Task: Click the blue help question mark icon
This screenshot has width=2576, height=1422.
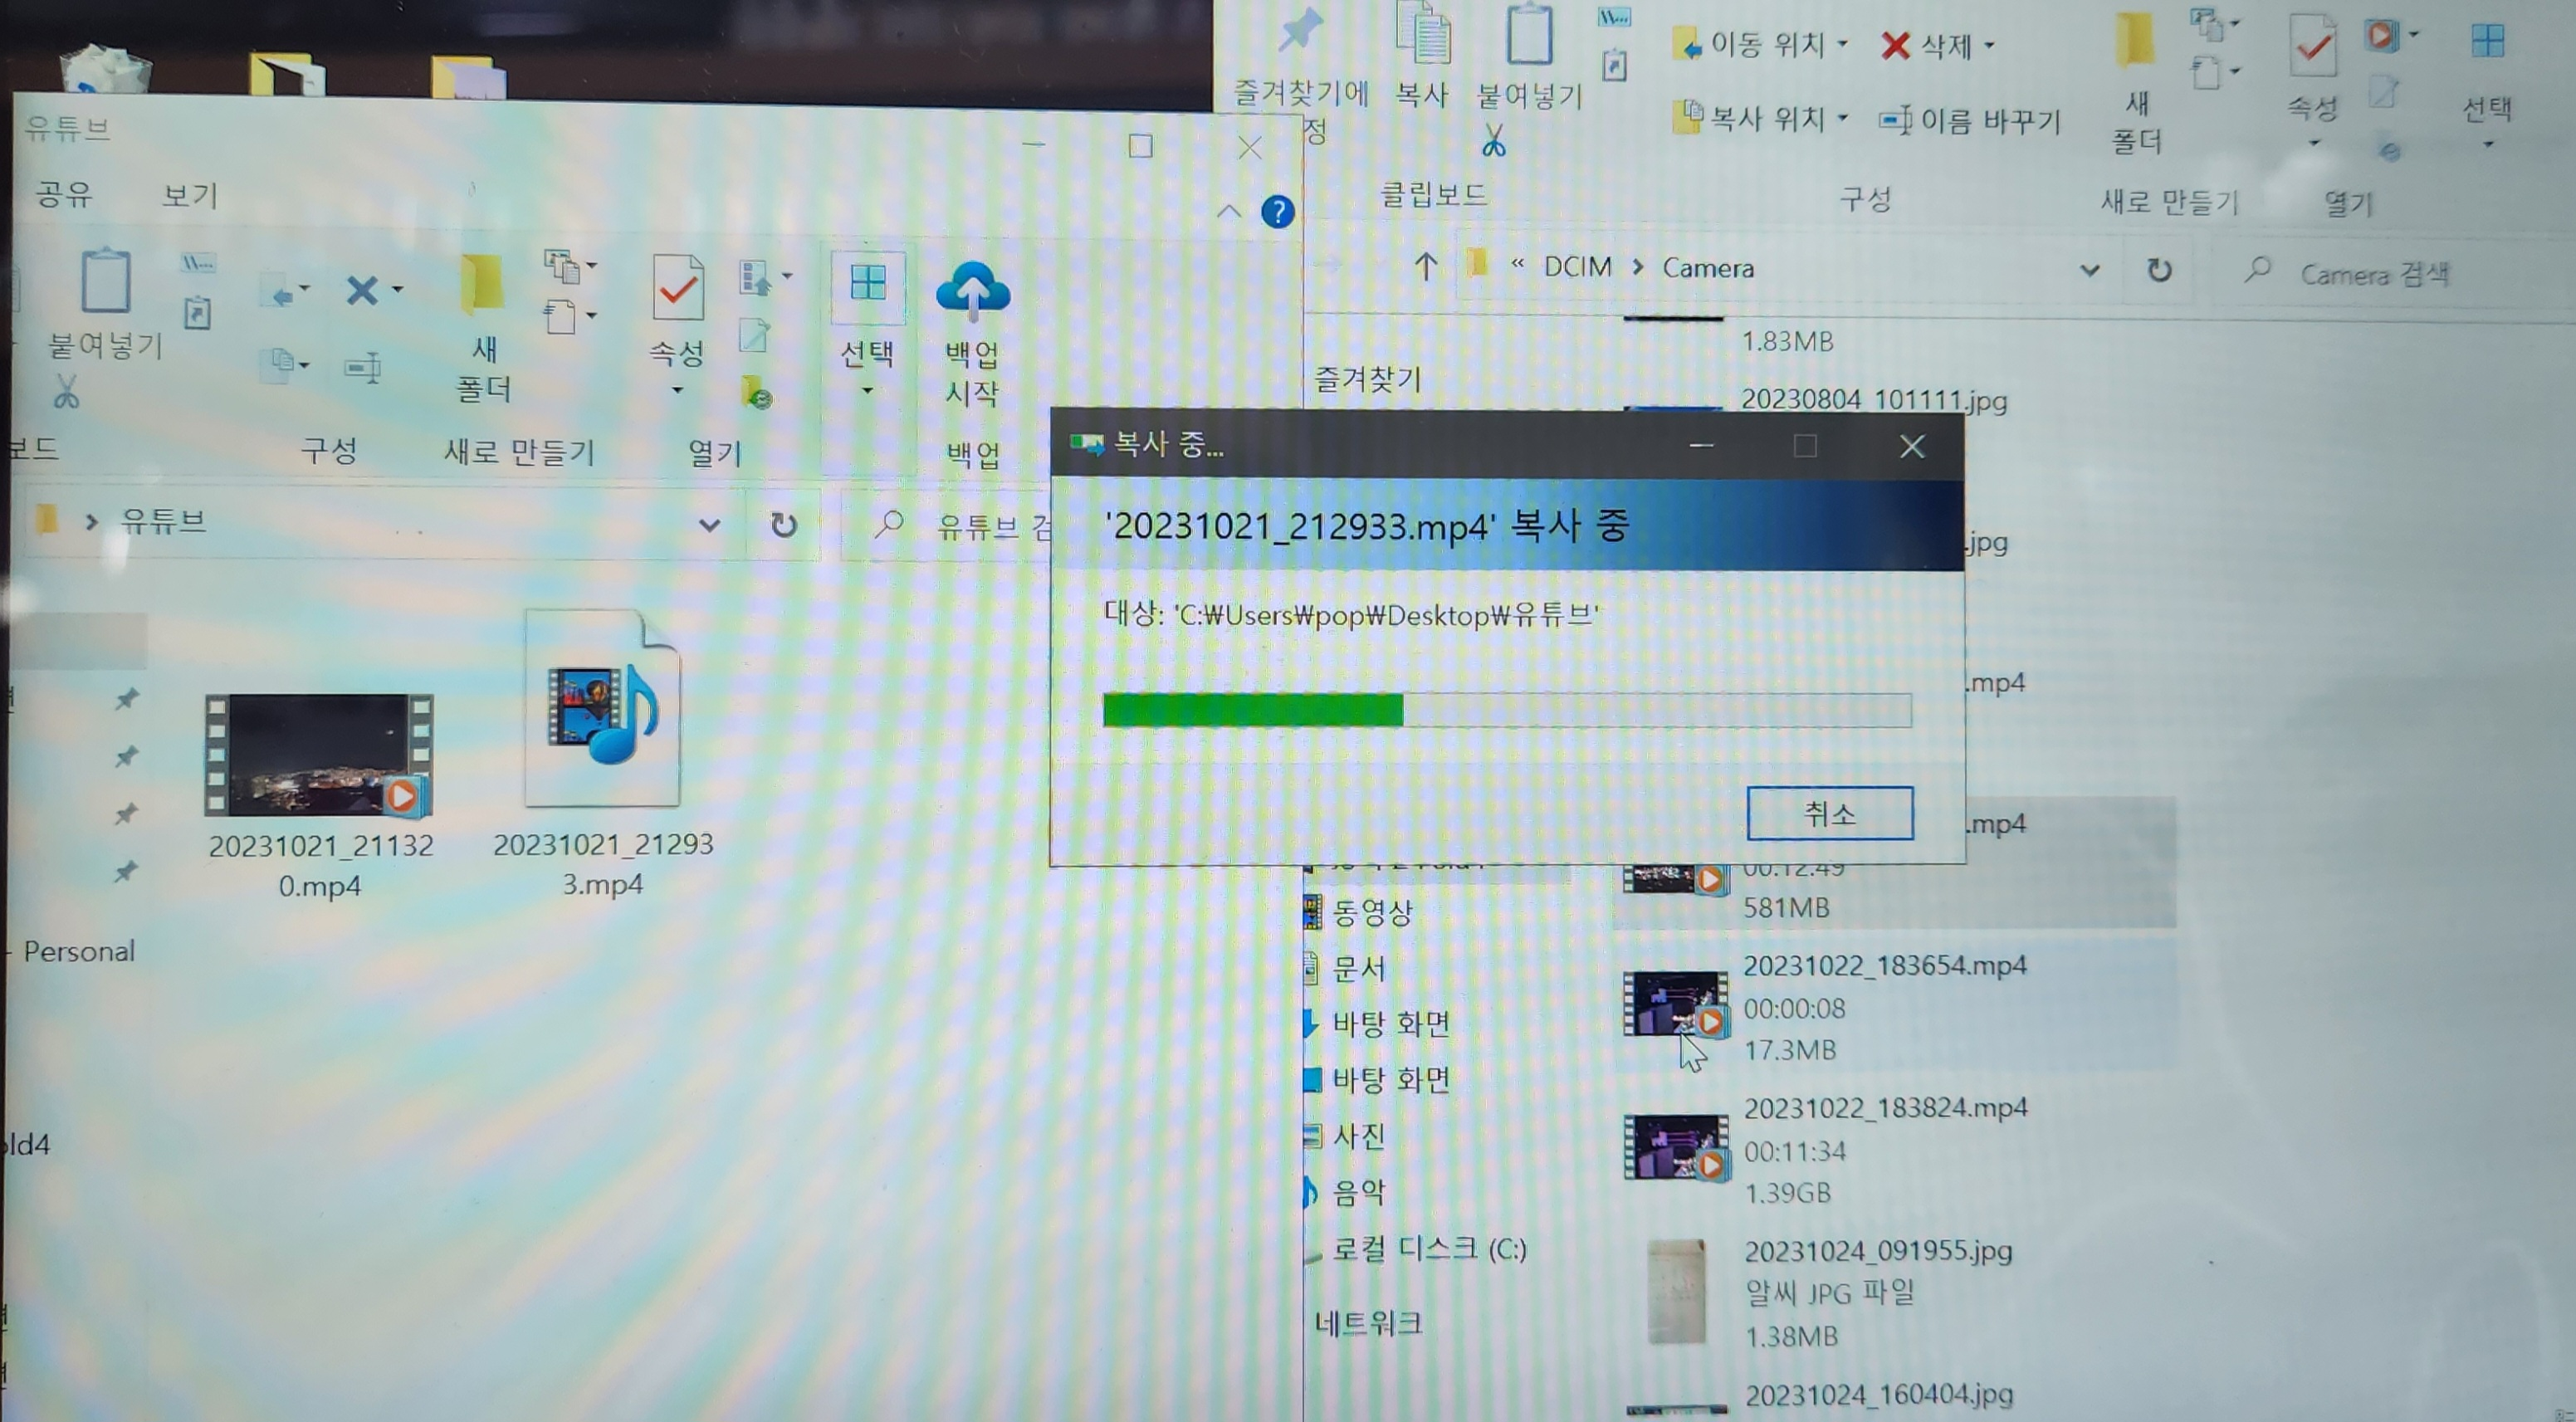Action: [x=1277, y=212]
